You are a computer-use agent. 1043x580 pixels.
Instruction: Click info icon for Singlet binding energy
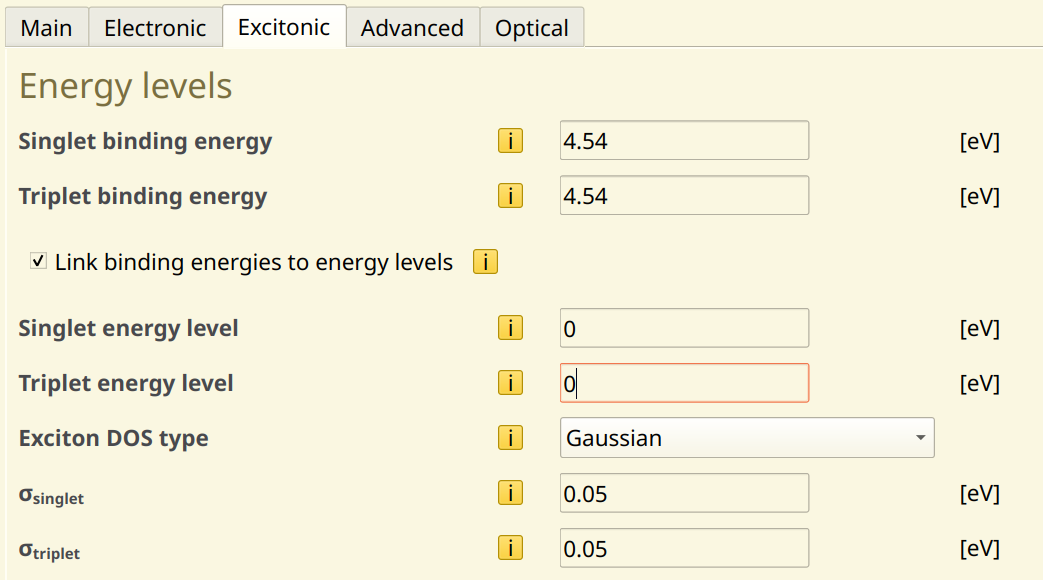click(510, 141)
